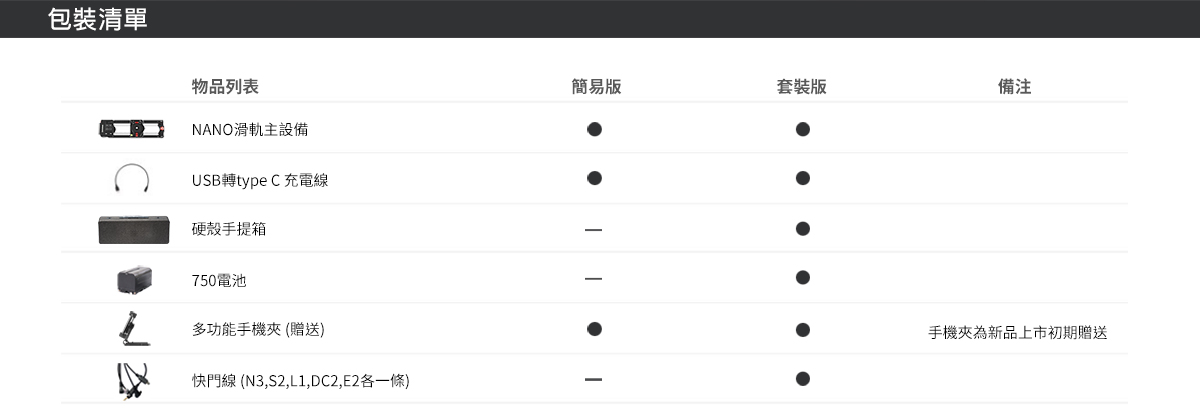Click the shutter cables icon
Image resolution: width=1200 pixels, height=414 pixels.
coord(133,380)
